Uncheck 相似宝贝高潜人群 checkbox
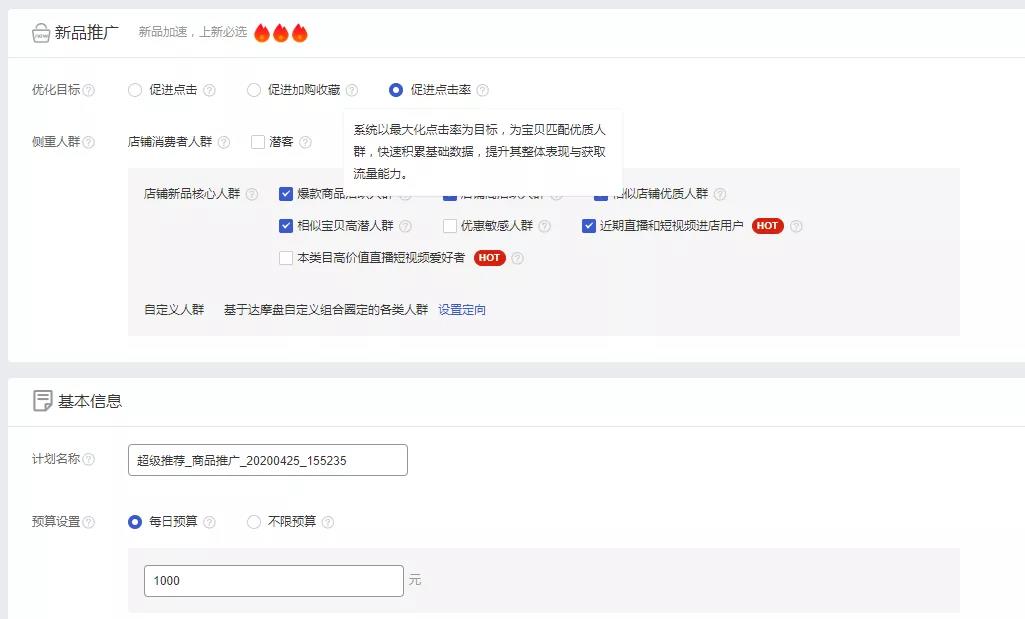1025x619 pixels. click(x=286, y=226)
